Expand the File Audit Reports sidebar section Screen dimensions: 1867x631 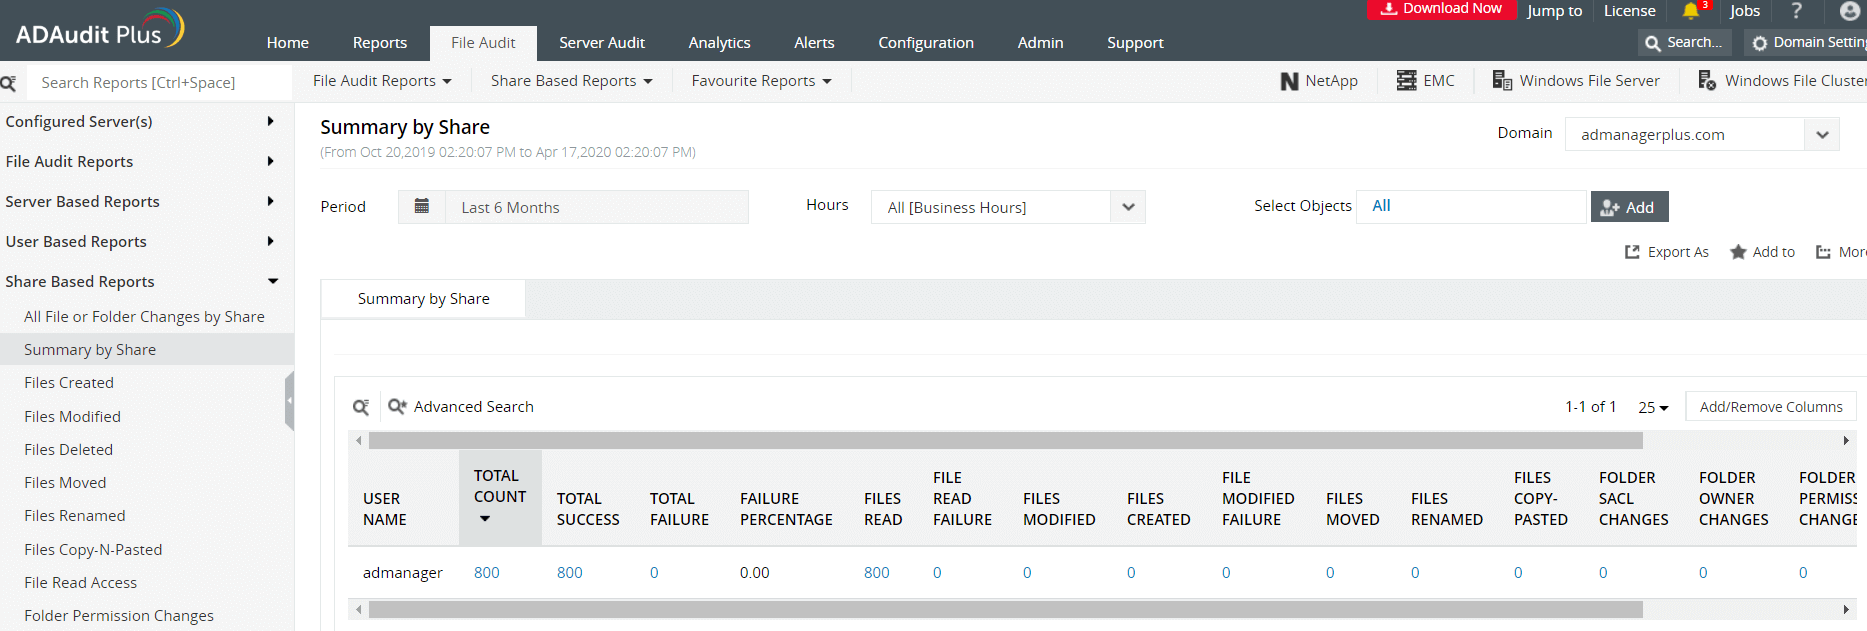(x=140, y=161)
